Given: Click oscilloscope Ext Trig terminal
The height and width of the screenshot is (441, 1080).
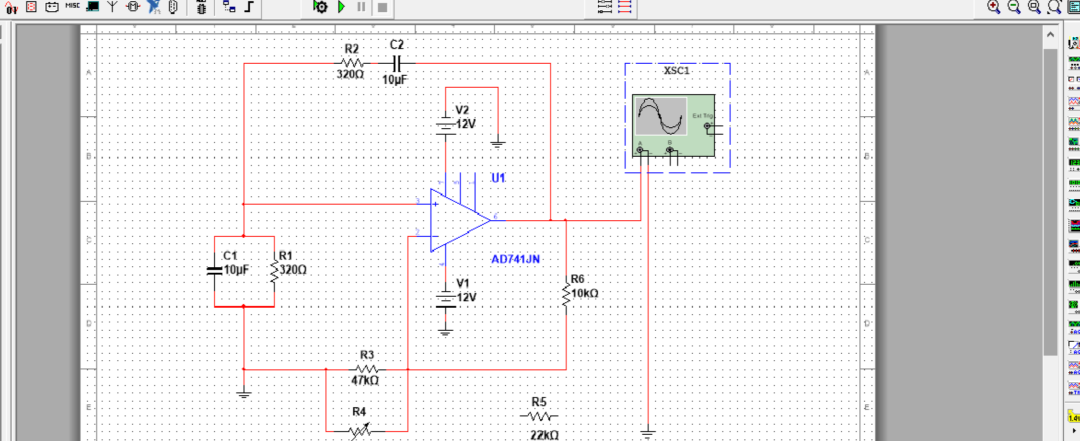Looking at the screenshot, I should 707,126.
